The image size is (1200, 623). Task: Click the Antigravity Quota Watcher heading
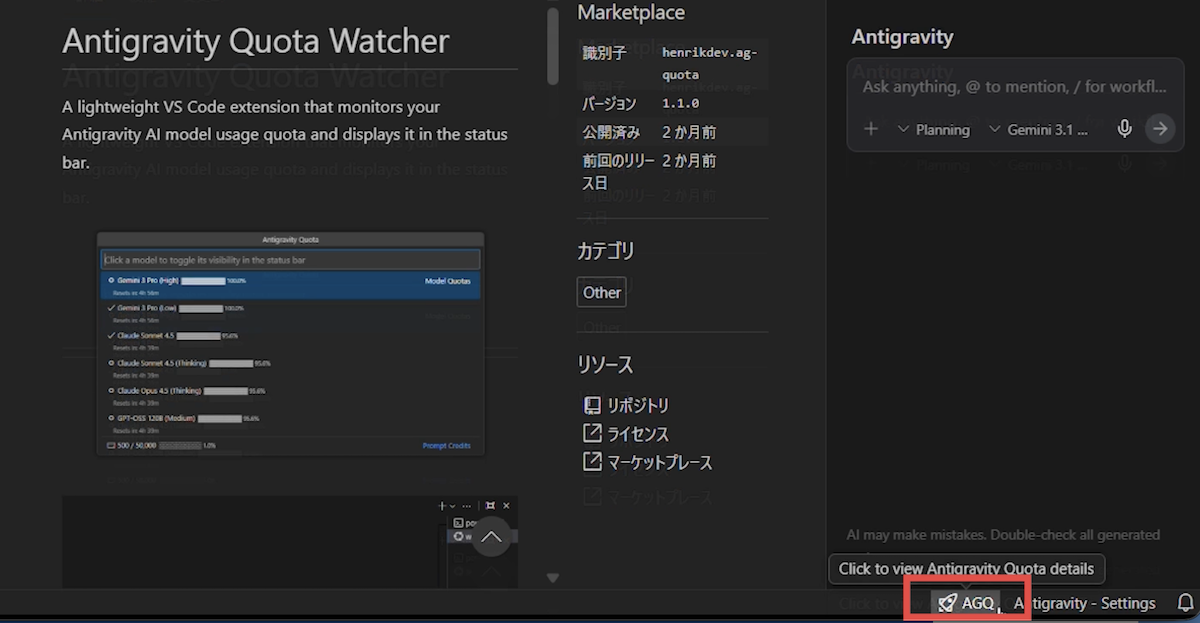[256, 41]
